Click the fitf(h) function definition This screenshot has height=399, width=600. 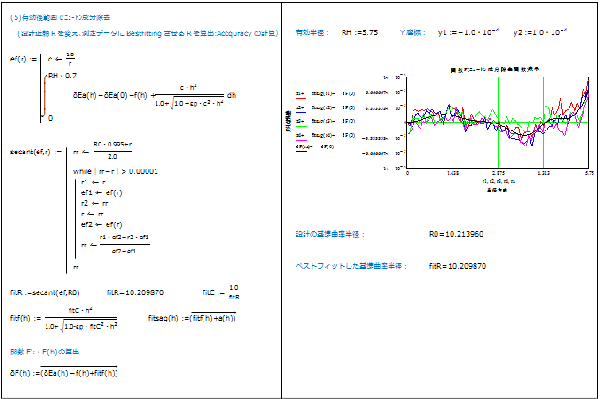pyautogui.click(x=64, y=319)
